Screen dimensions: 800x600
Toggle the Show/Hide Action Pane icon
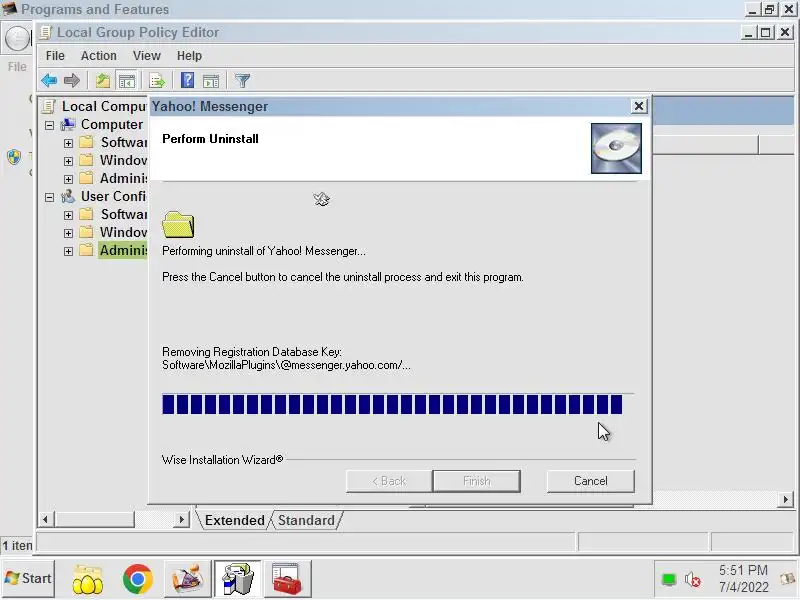click(x=211, y=80)
